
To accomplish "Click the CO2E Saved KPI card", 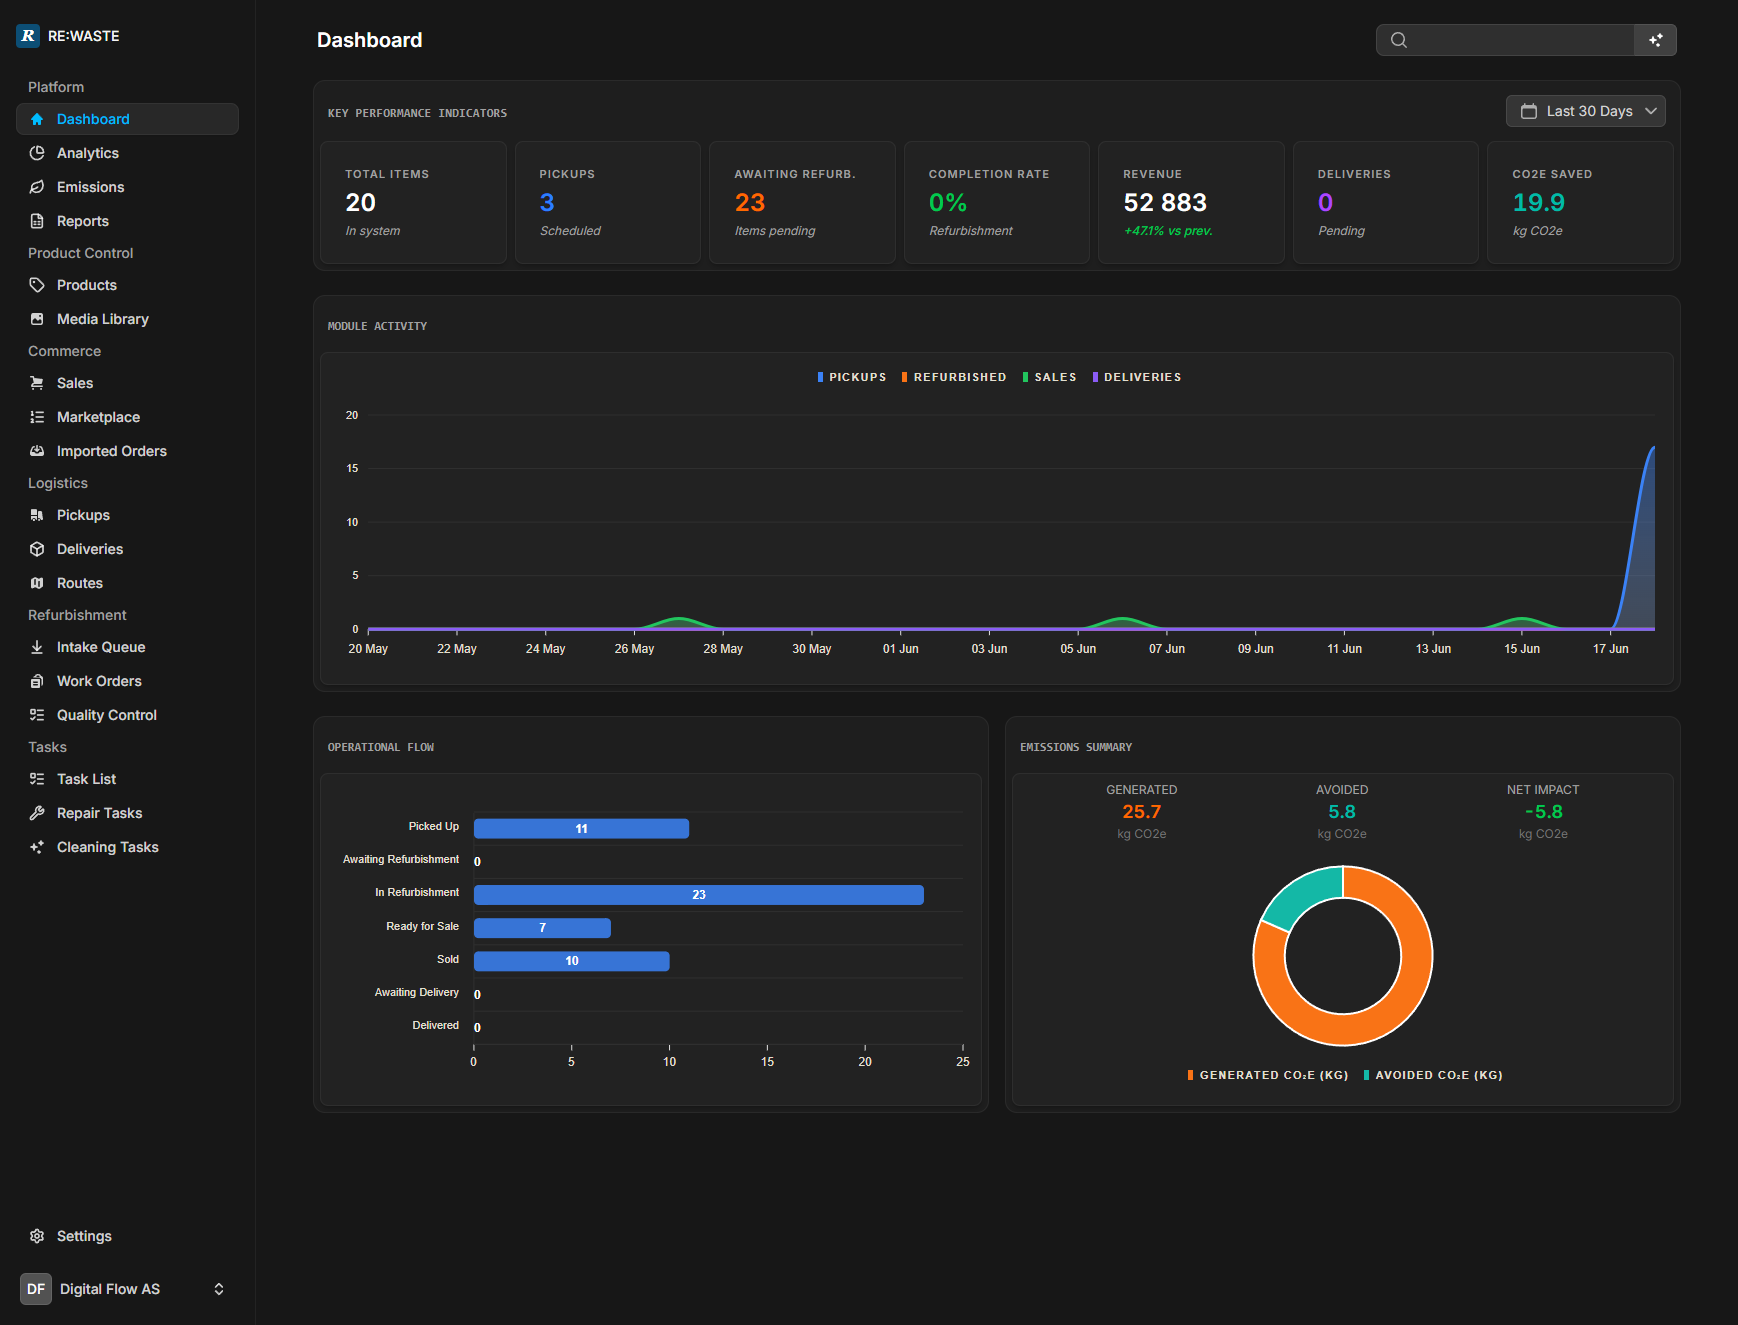I will (x=1580, y=202).
